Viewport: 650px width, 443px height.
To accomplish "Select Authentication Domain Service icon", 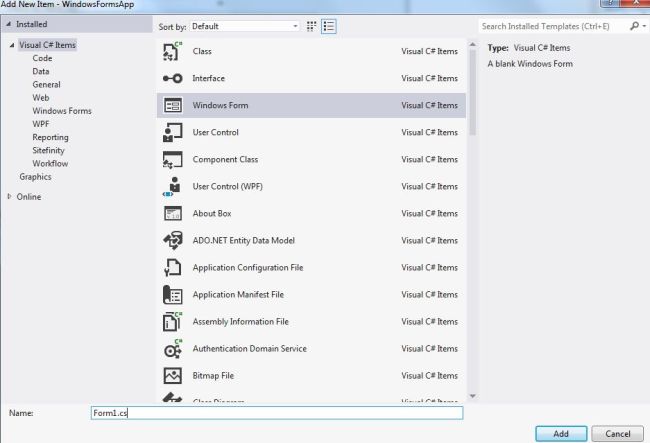I will click(x=172, y=348).
